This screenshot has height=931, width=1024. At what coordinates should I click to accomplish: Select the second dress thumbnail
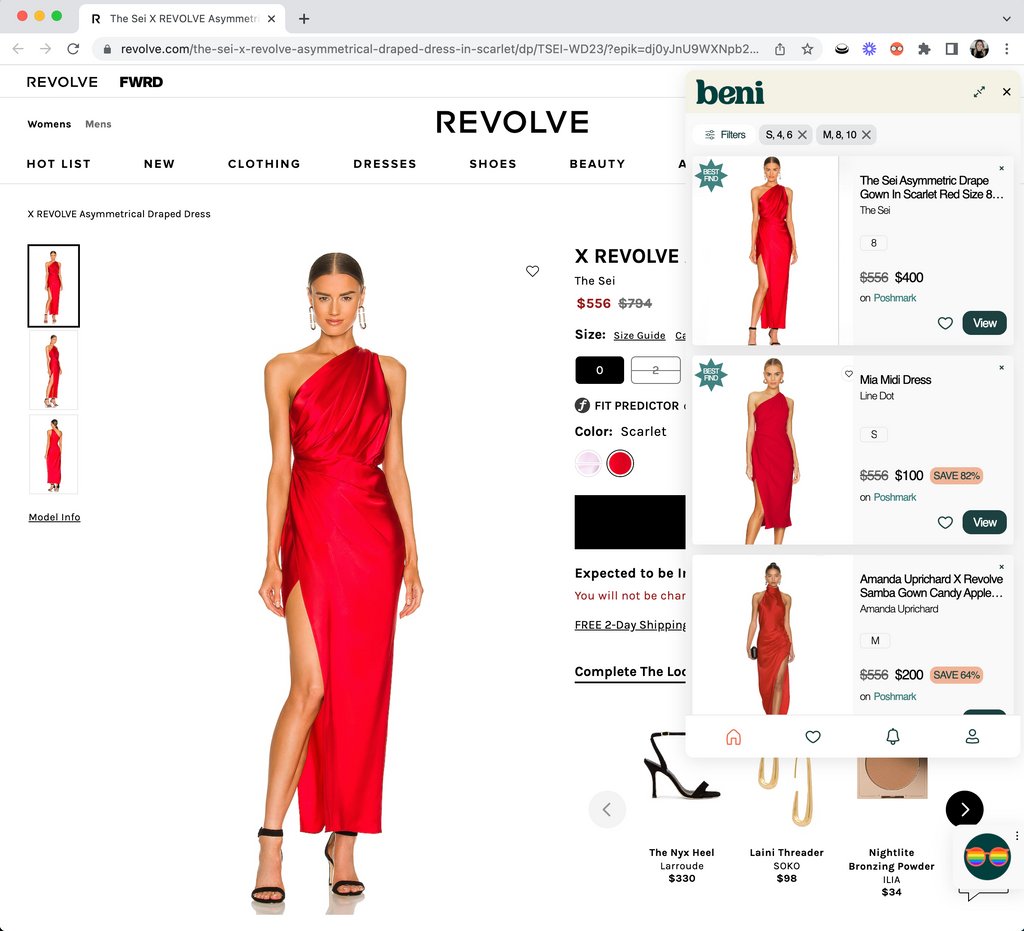pyautogui.click(x=54, y=370)
